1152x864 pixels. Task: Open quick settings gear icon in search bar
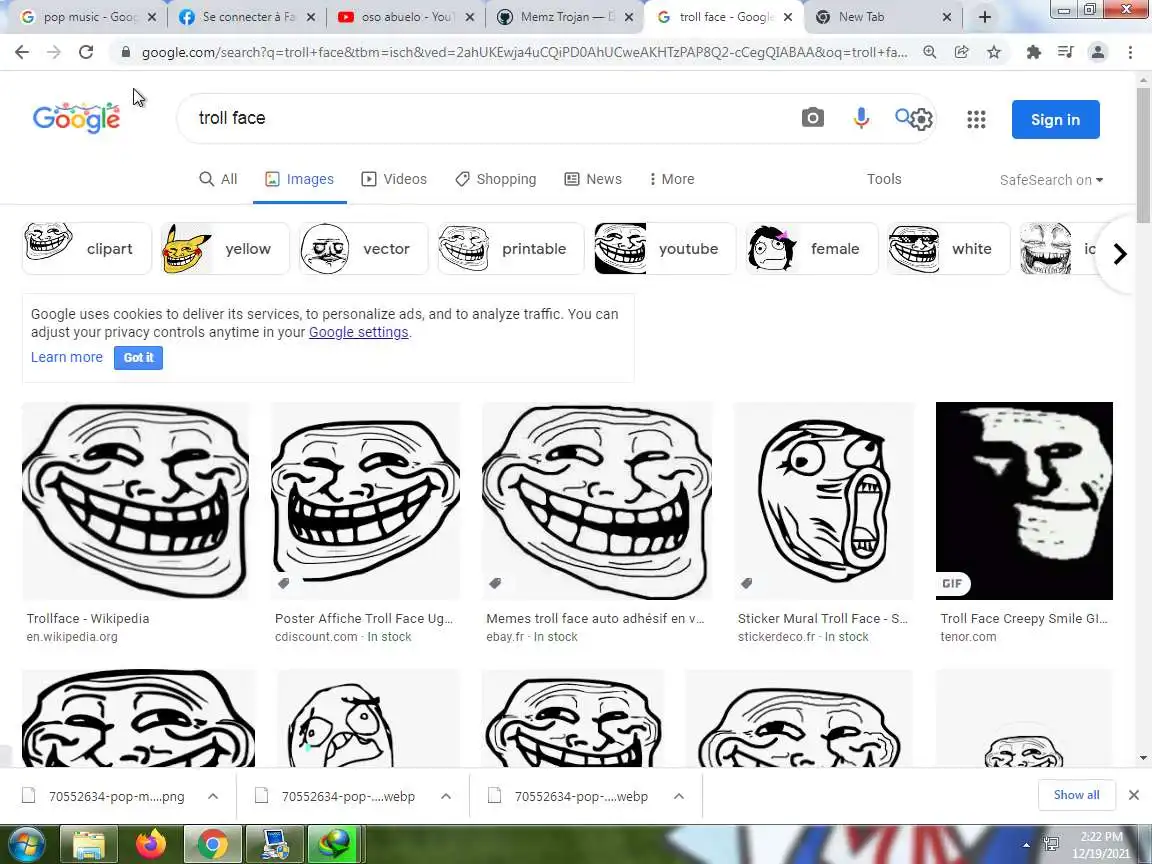tap(921, 119)
